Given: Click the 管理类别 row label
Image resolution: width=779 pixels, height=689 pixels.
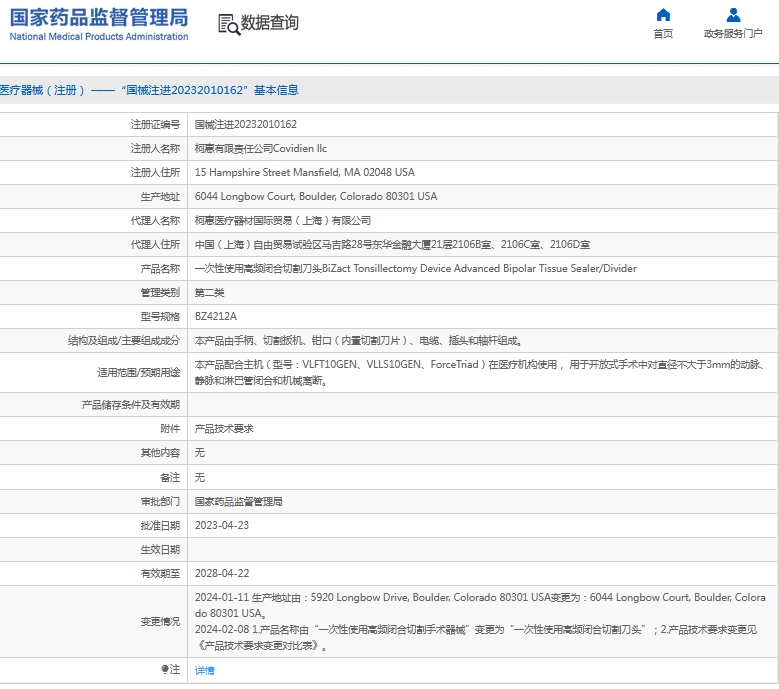Looking at the screenshot, I should pos(160,293).
